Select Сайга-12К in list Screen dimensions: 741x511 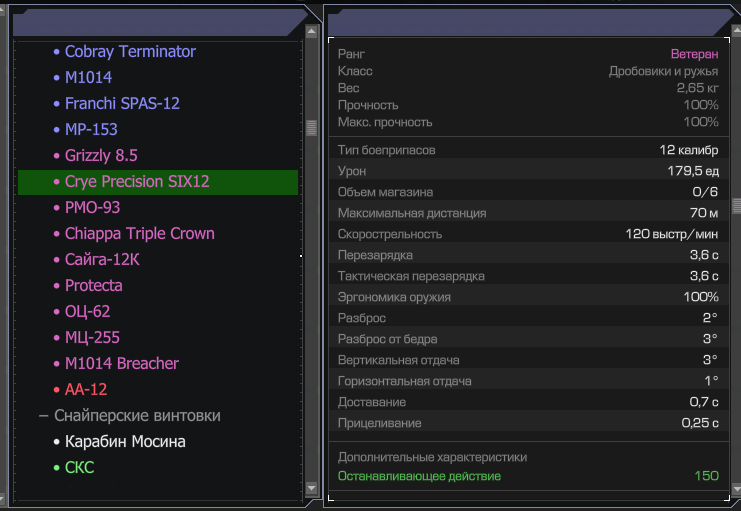[102, 260]
